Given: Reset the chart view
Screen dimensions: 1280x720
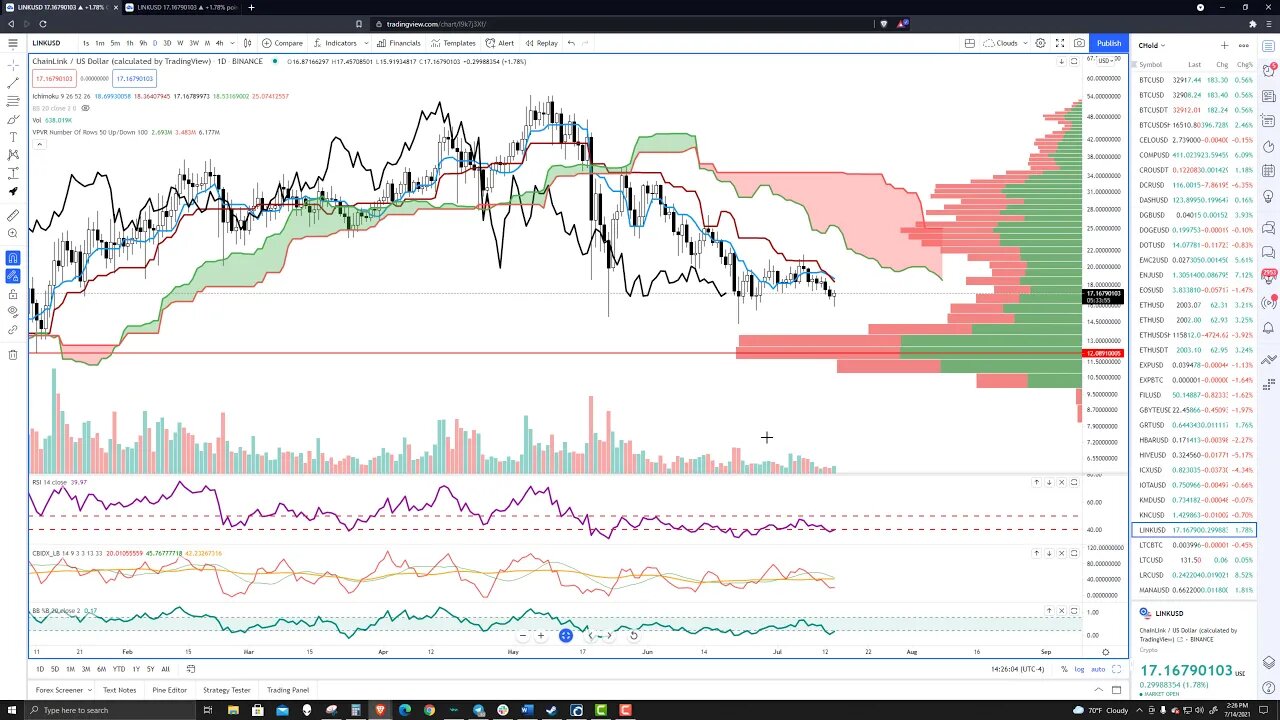Looking at the screenshot, I should (633, 635).
